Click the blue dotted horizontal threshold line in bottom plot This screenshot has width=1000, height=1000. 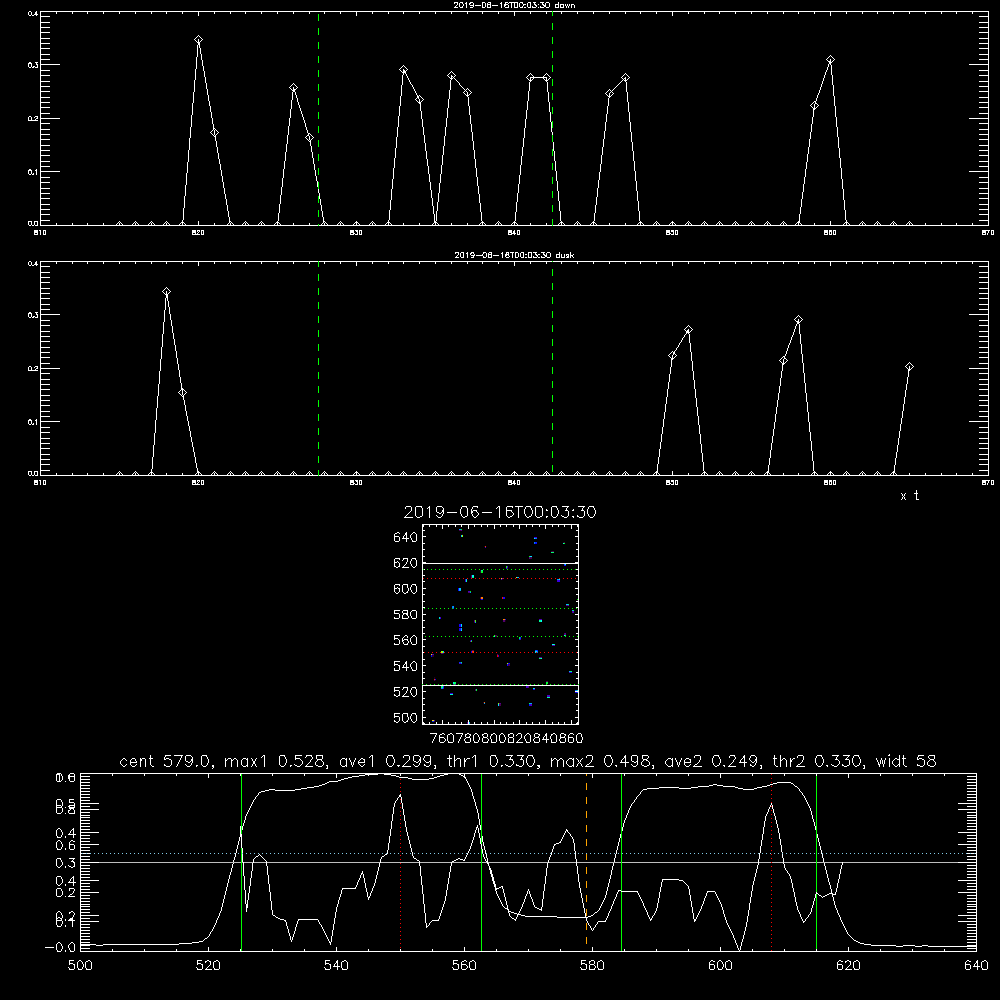coord(528,853)
